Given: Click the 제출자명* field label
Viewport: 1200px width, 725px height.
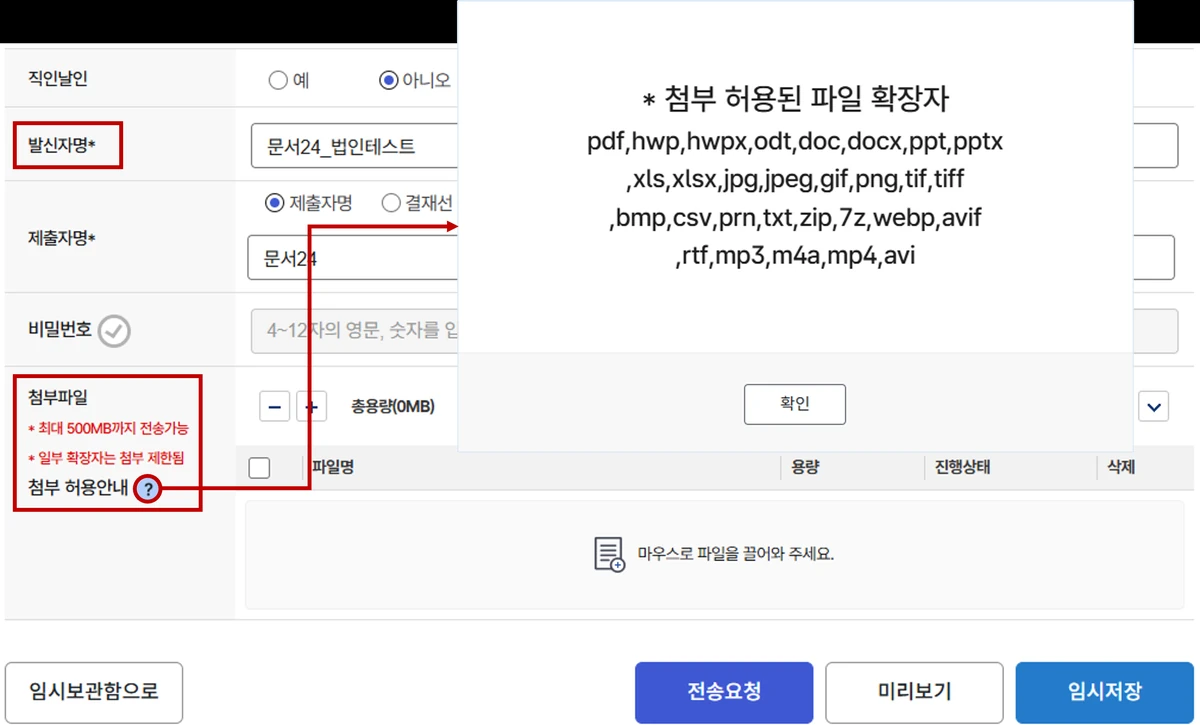Looking at the screenshot, I should [62, 239].
